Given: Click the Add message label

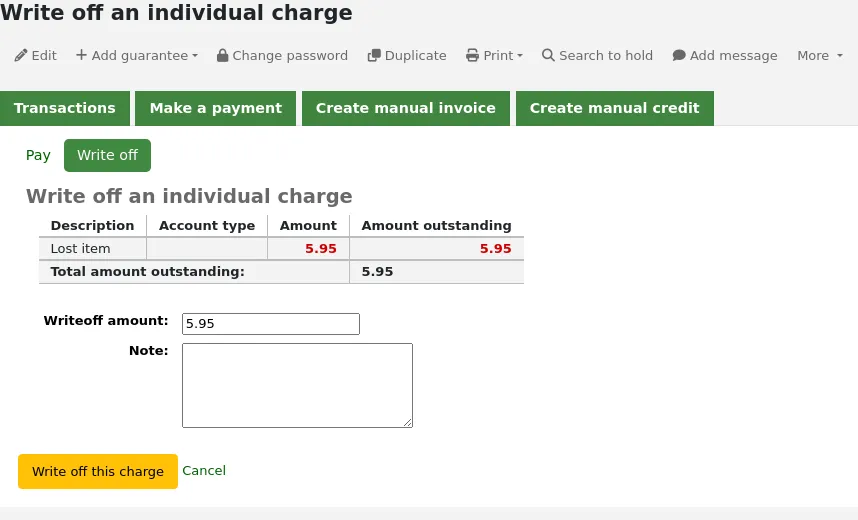Looking at the screenshot, I should [733, 55].
